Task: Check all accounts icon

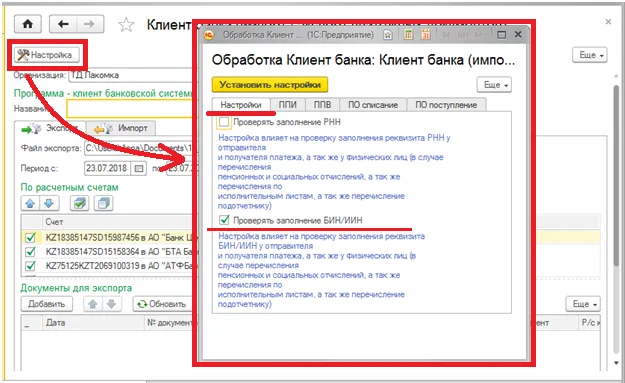Action: click(79, 204)
